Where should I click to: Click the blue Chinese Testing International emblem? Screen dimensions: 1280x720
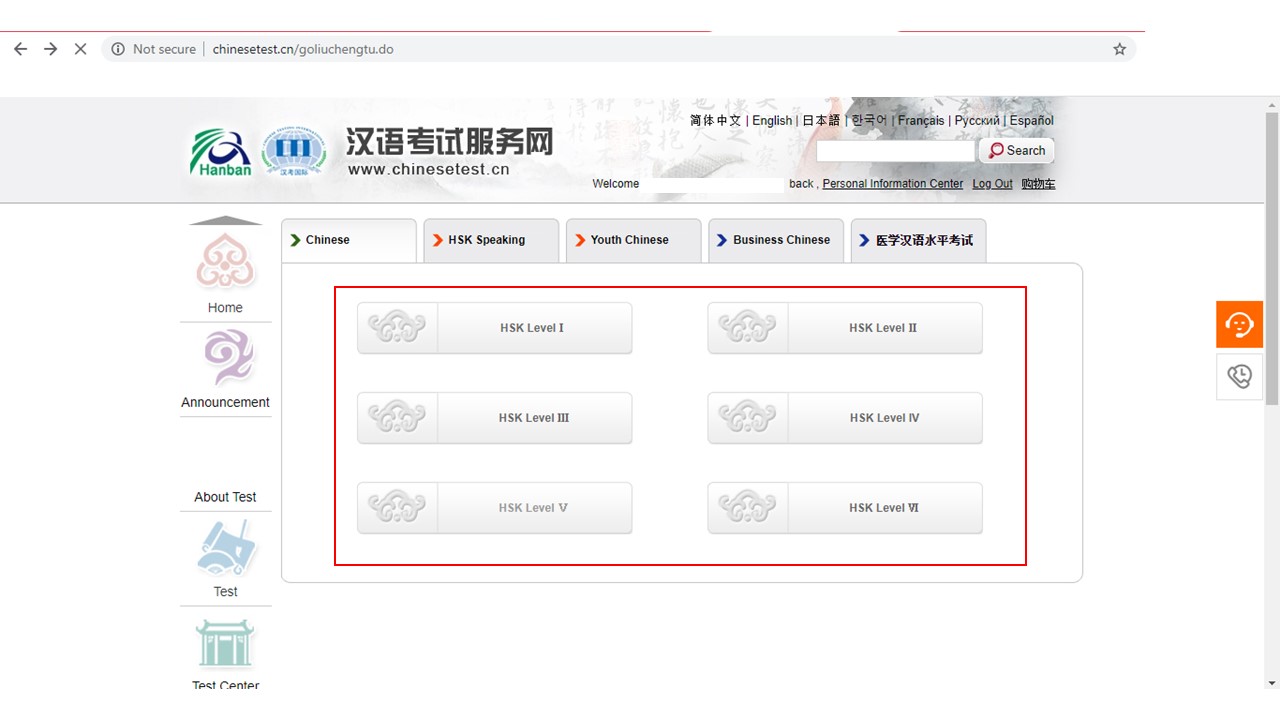coord(293,153)
